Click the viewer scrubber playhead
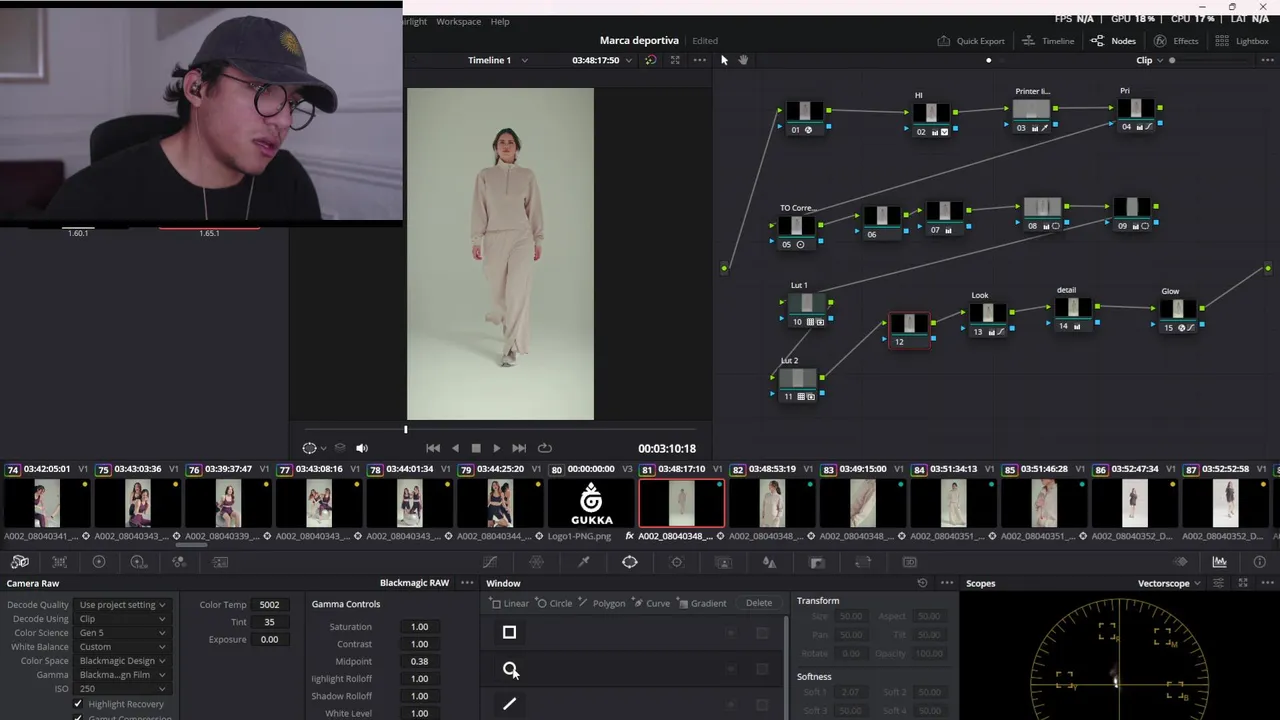 406,429
